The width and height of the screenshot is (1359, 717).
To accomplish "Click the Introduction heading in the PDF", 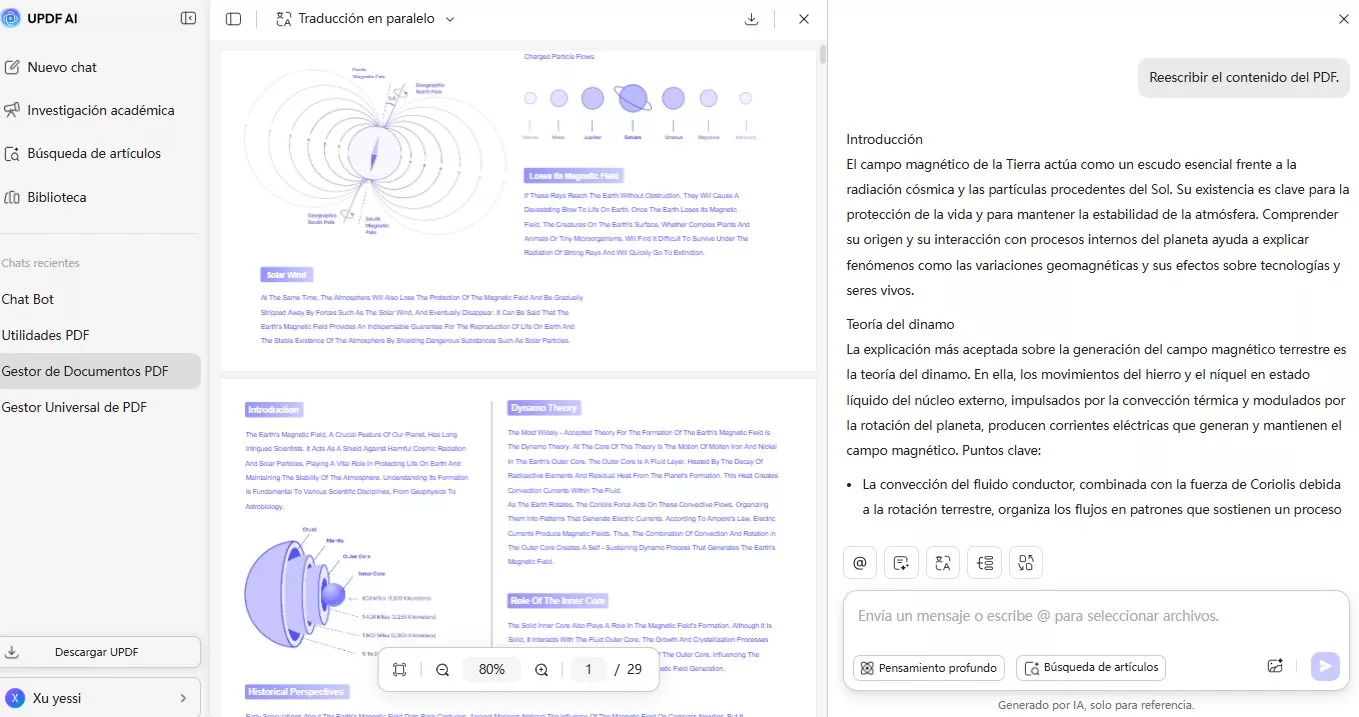I will point(274,410).
